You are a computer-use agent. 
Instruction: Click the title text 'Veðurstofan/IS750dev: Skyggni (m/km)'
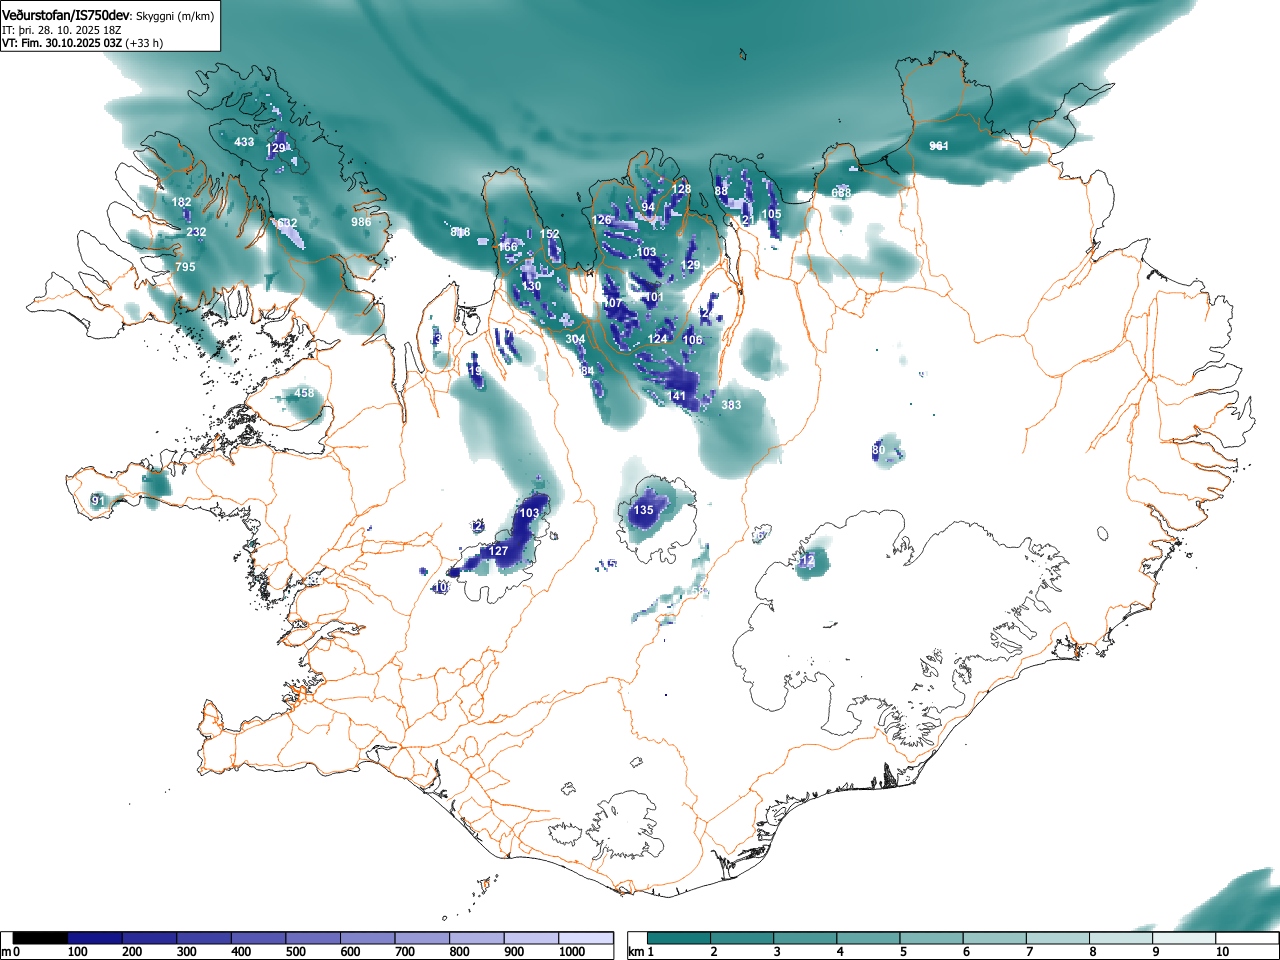pyautogui.click(x=108, y=15)
